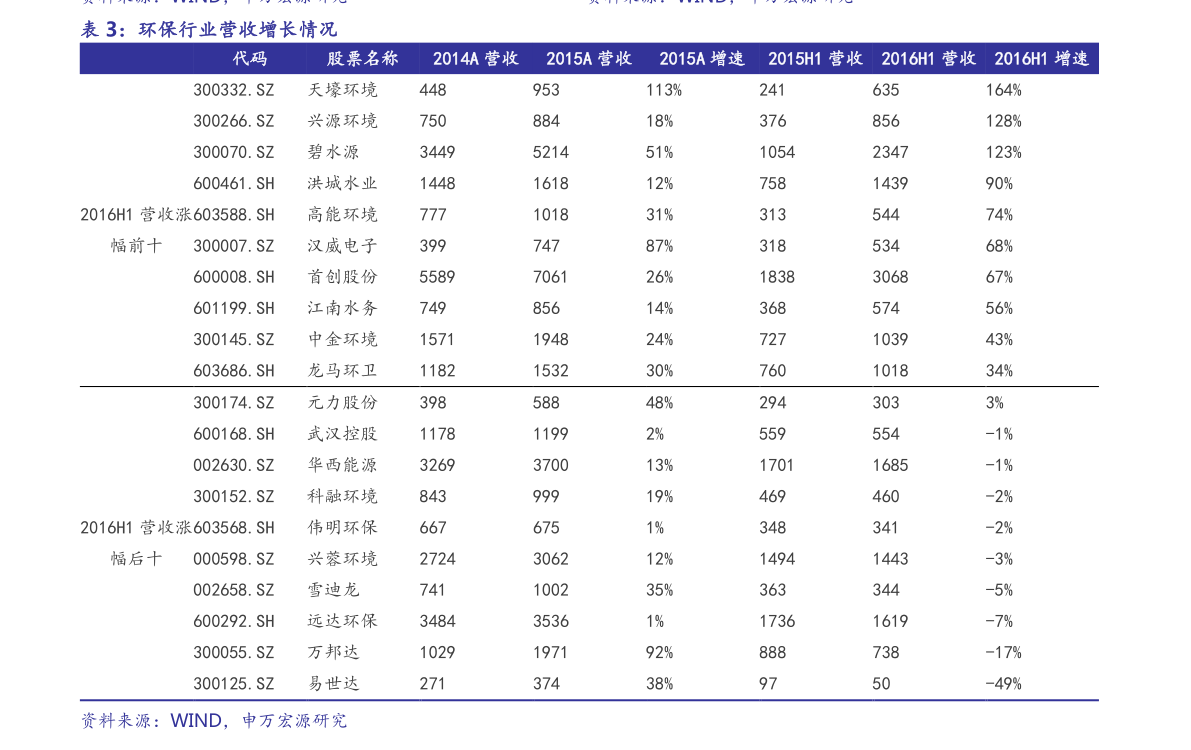
Task: Select stock code 300125.SZ
Action: point(233,684)
